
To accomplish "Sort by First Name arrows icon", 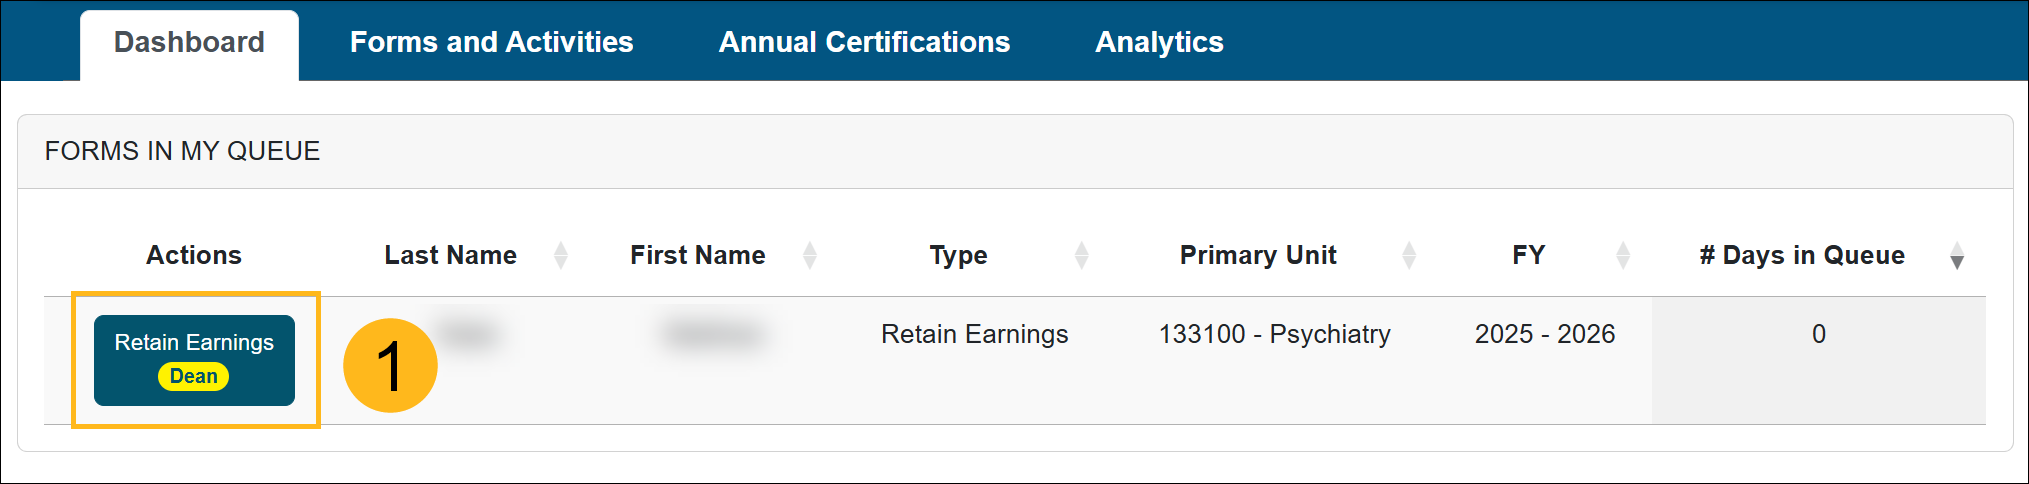I will (x=810, y=256).
